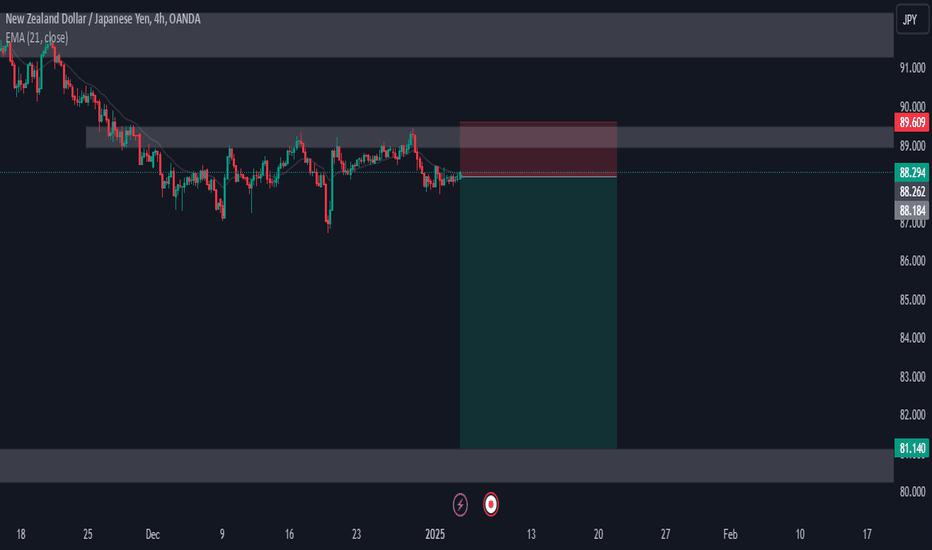Click the 85.000 level on price scale

pyautogui.click(x=912, y=300)
